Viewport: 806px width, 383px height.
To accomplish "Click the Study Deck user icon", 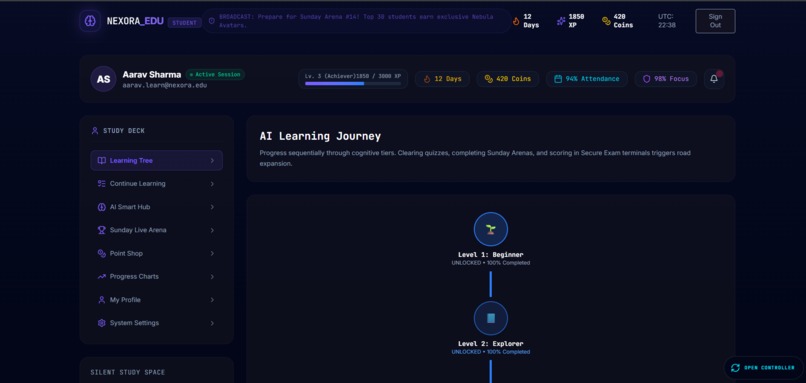I will [95, 131].
